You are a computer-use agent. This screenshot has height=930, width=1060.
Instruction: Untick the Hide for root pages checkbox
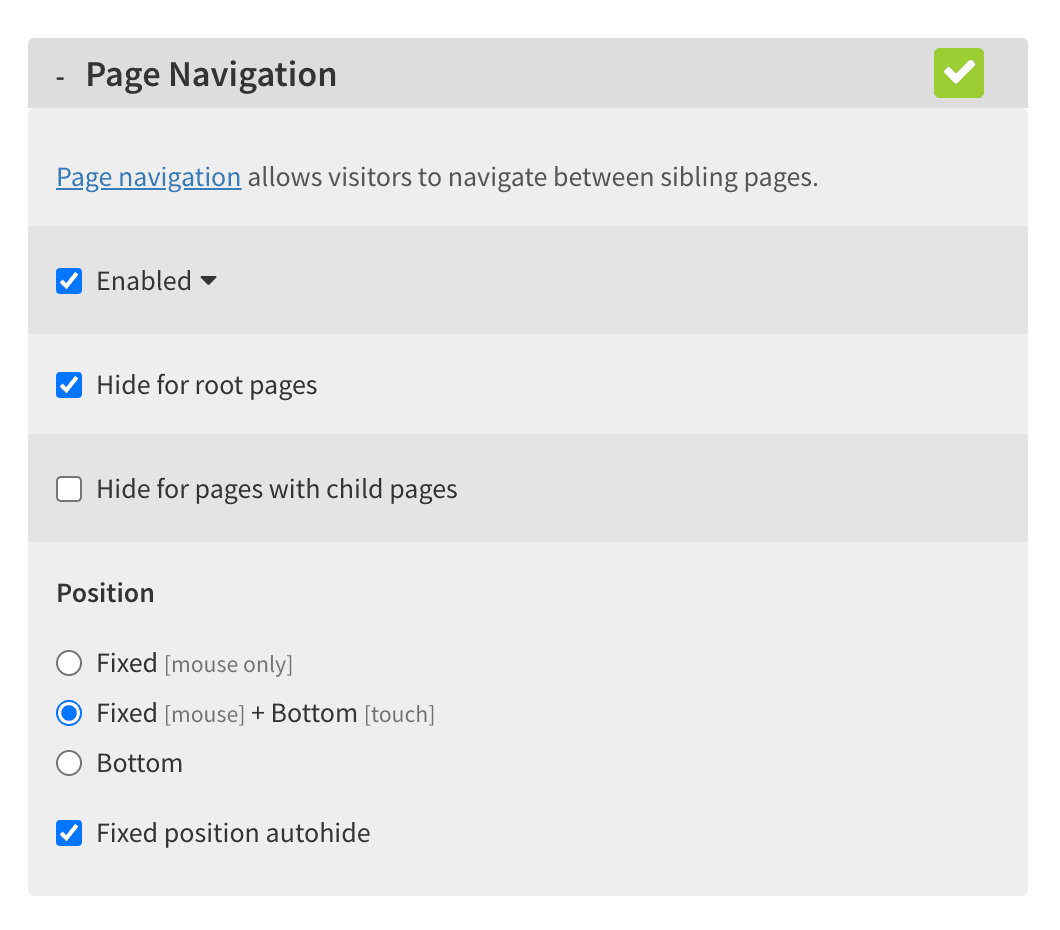(x=69, y=385)
